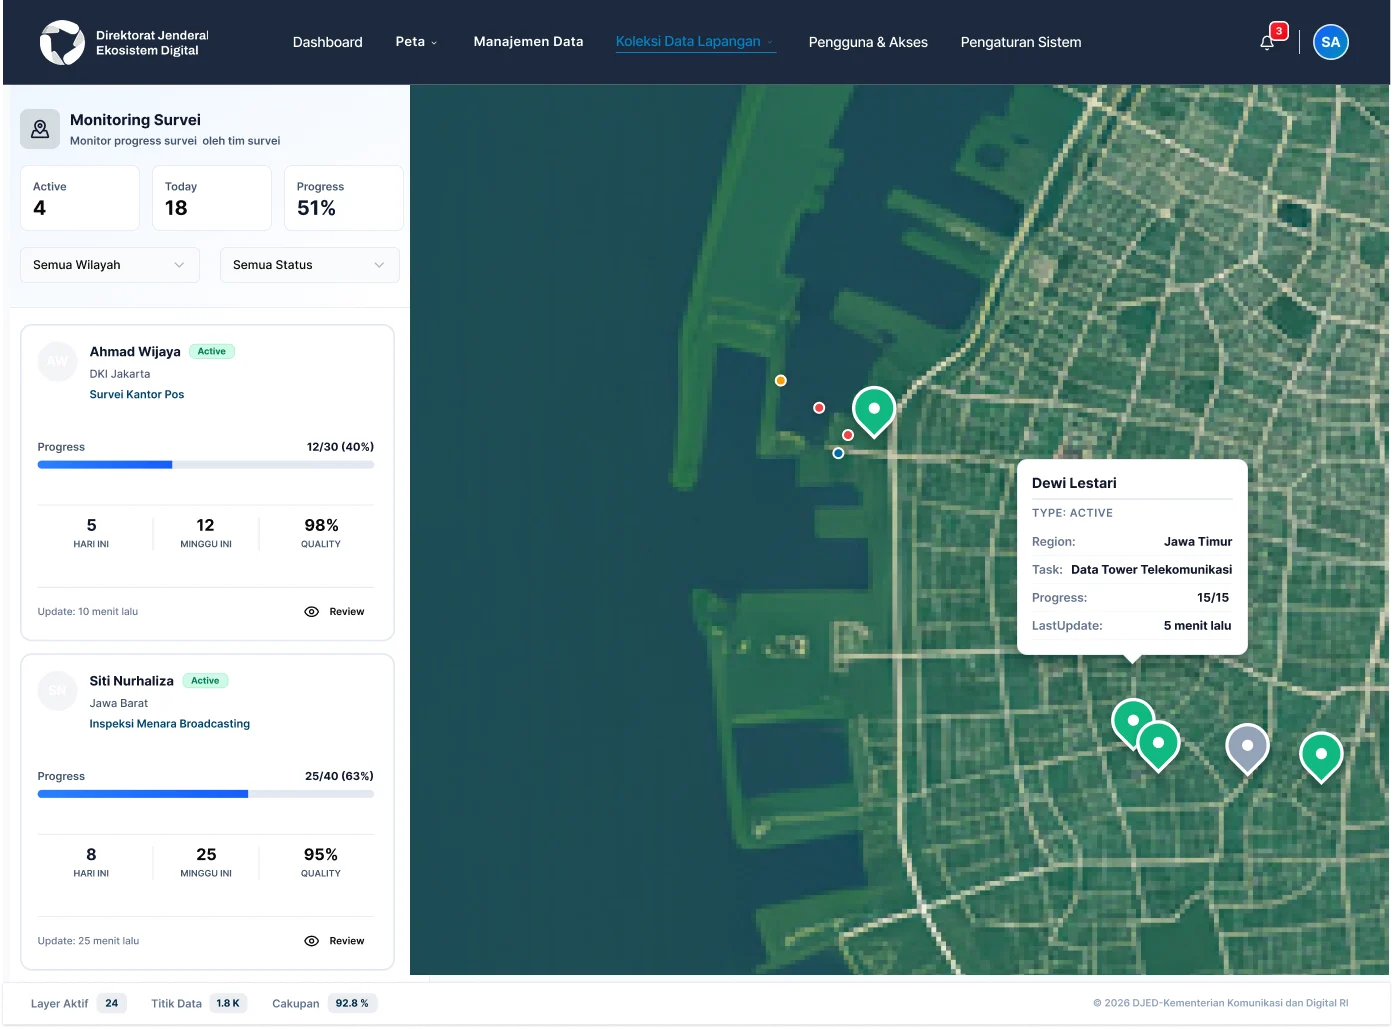Go to the Dashboard menu
The height and width of the screenshot is (1029, 1394).
328,42
